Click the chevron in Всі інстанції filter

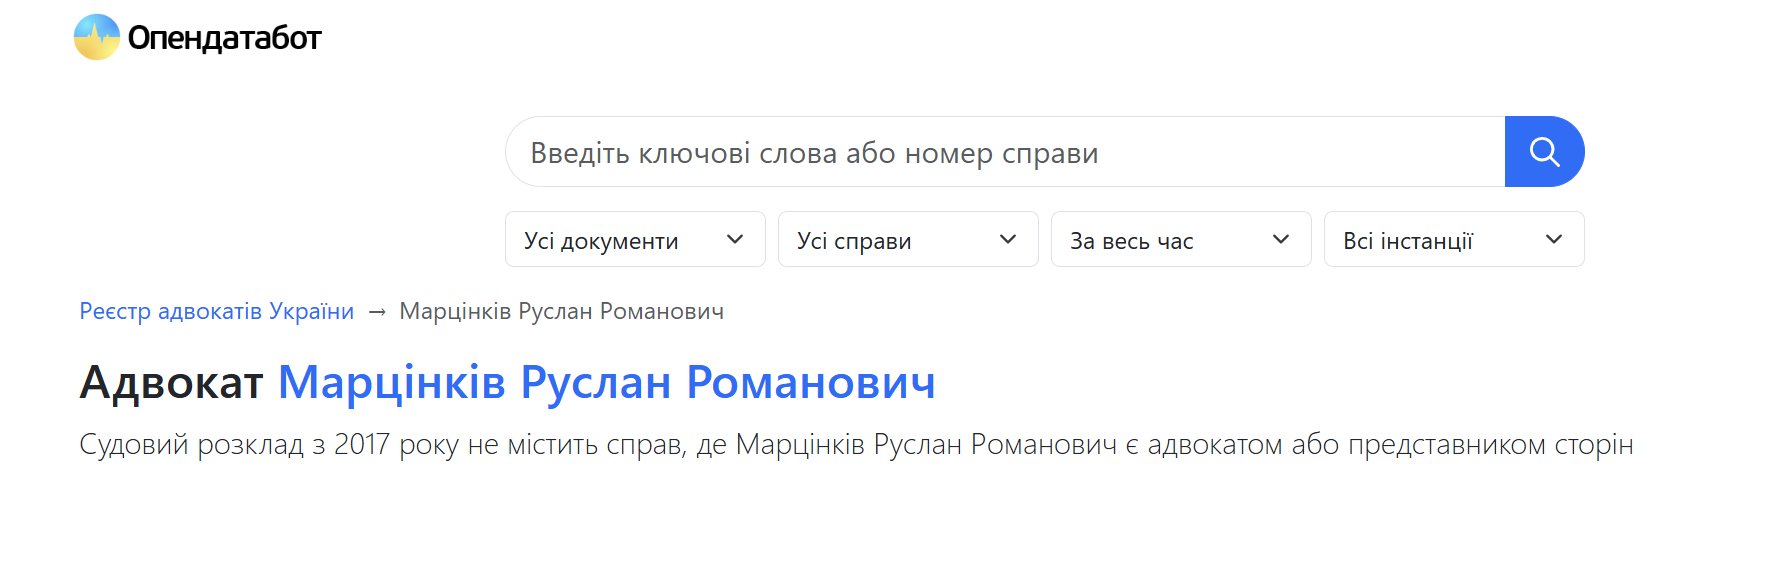(1554, 239)
